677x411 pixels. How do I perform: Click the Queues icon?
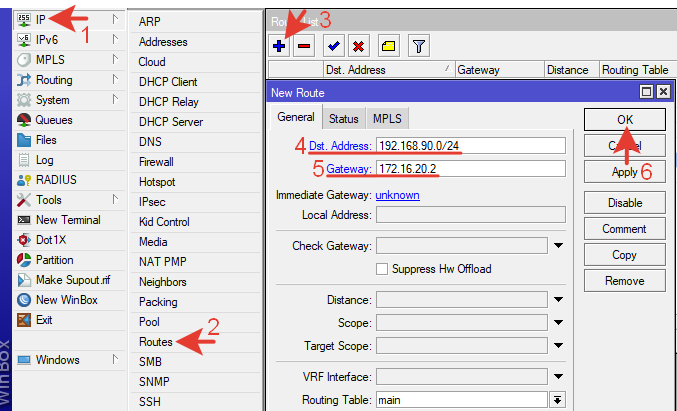pyautogui.click(x=24, y=120)
